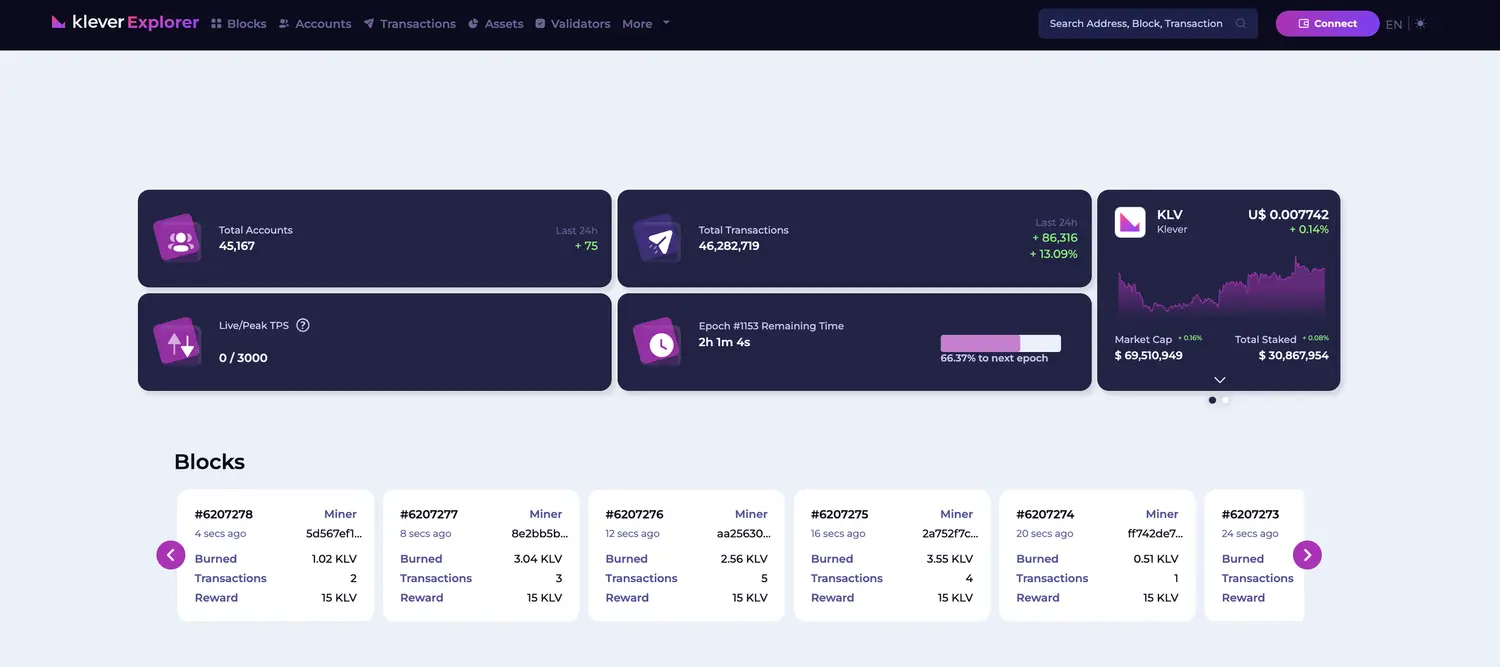Click the 1.02 KLV burned value
1500x667 pixels.
click(x=334, y=559)
